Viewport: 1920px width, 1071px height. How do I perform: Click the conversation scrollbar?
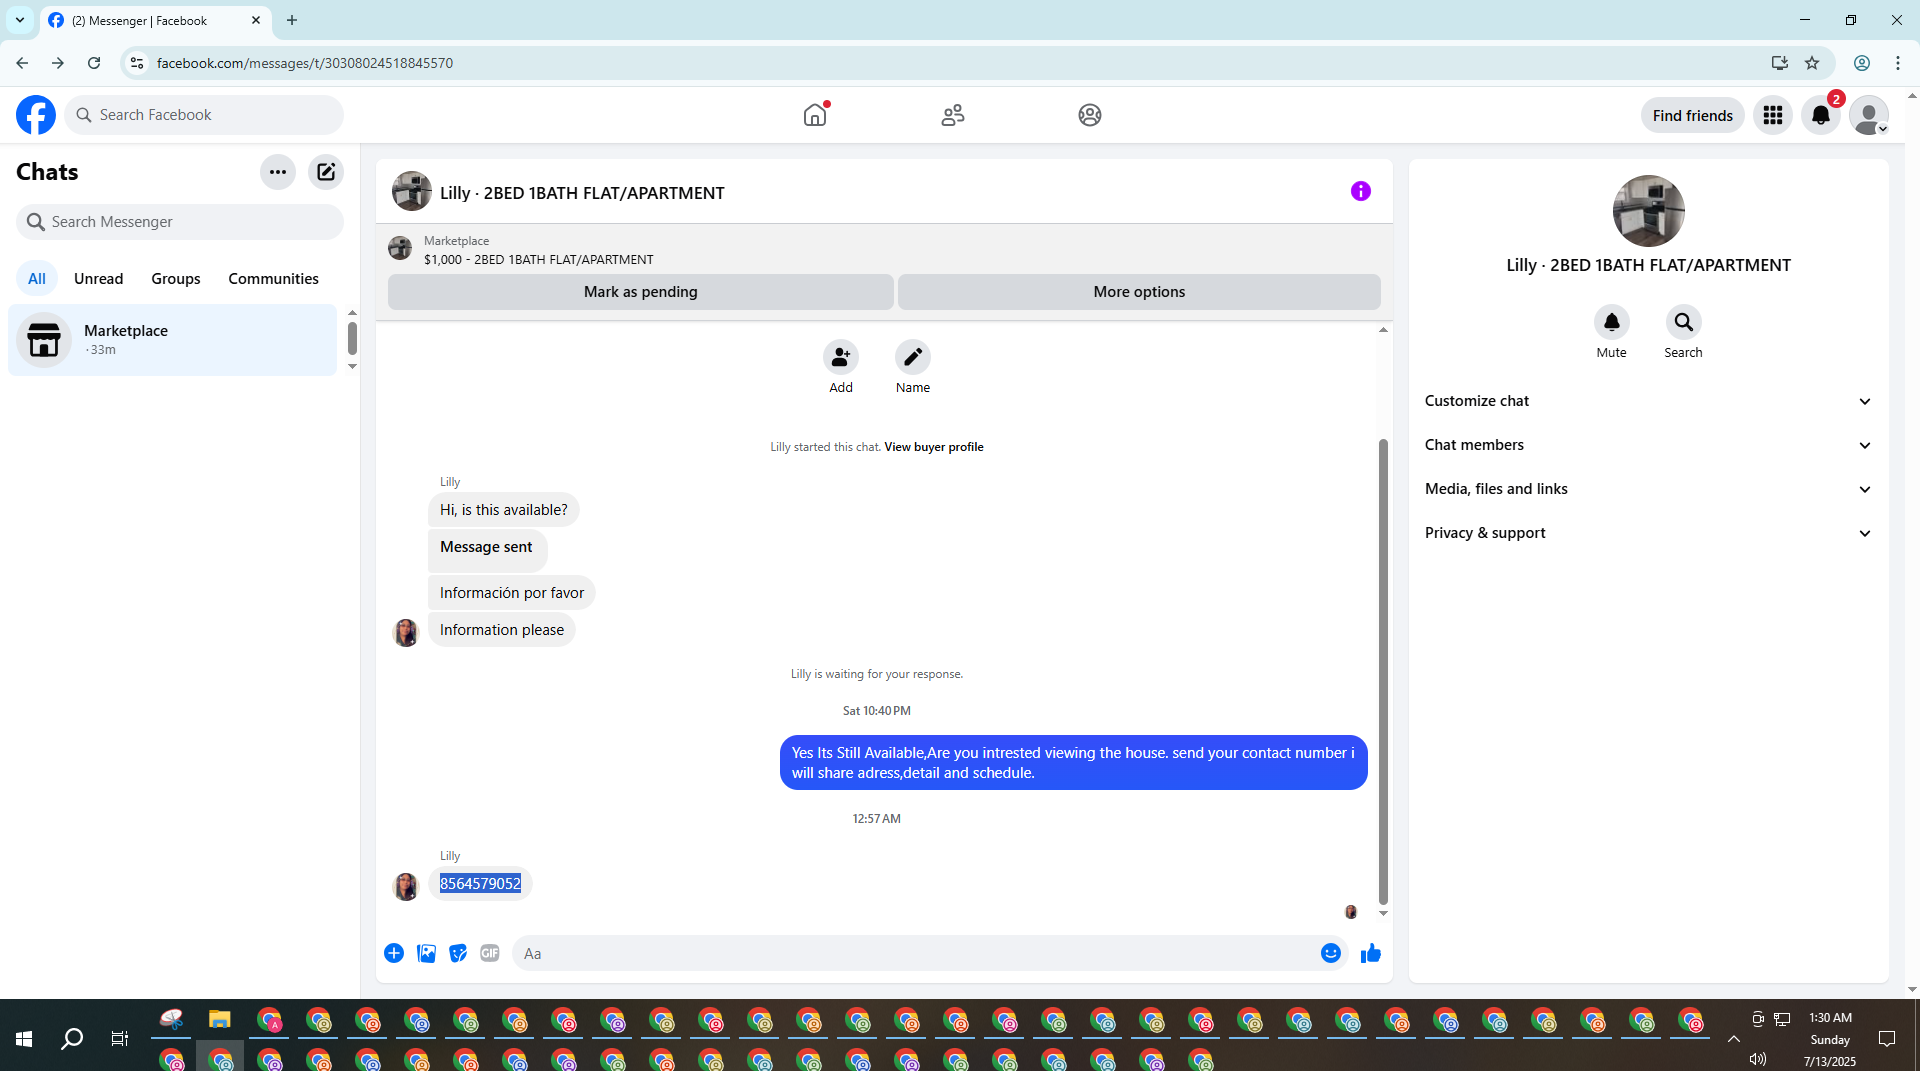1383,670
